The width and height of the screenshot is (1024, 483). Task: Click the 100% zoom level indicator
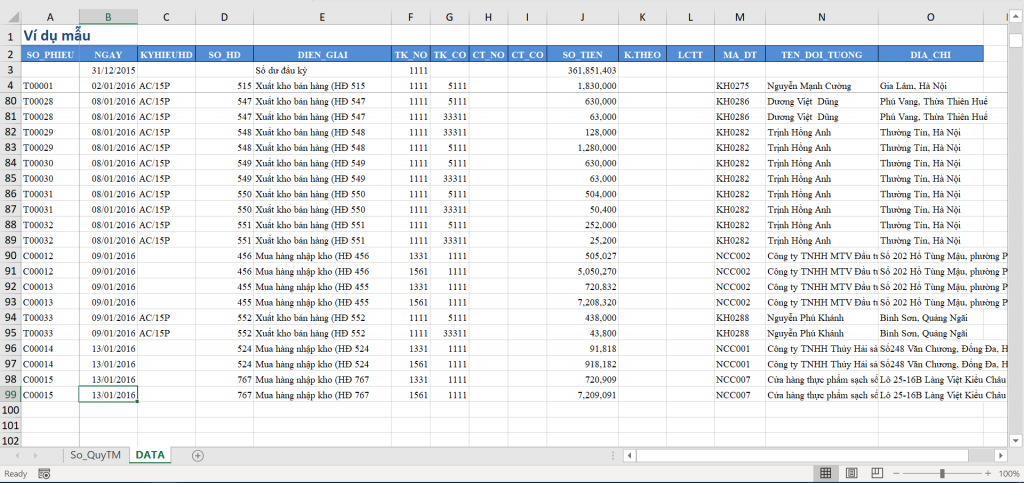pyautogui.click(x=1009, y=474)
